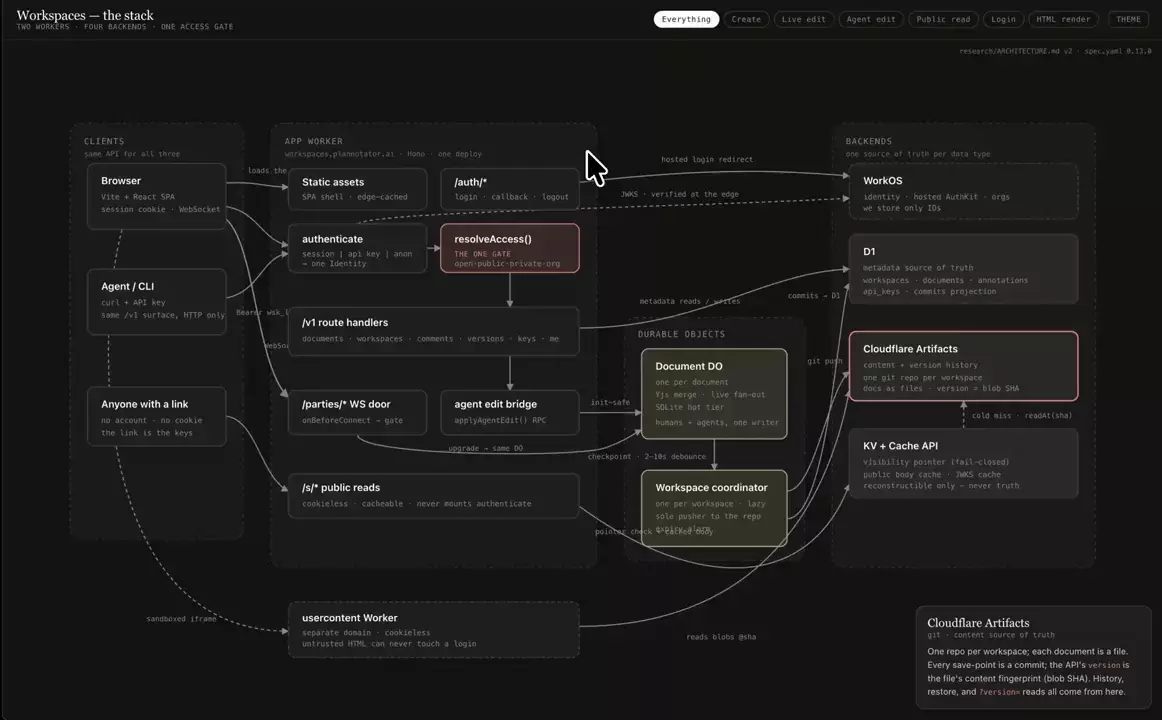Click the 'reads blobs @sha' edge label
The height and width of the screenshot is (720, 1162).
[x=721, y=636]
